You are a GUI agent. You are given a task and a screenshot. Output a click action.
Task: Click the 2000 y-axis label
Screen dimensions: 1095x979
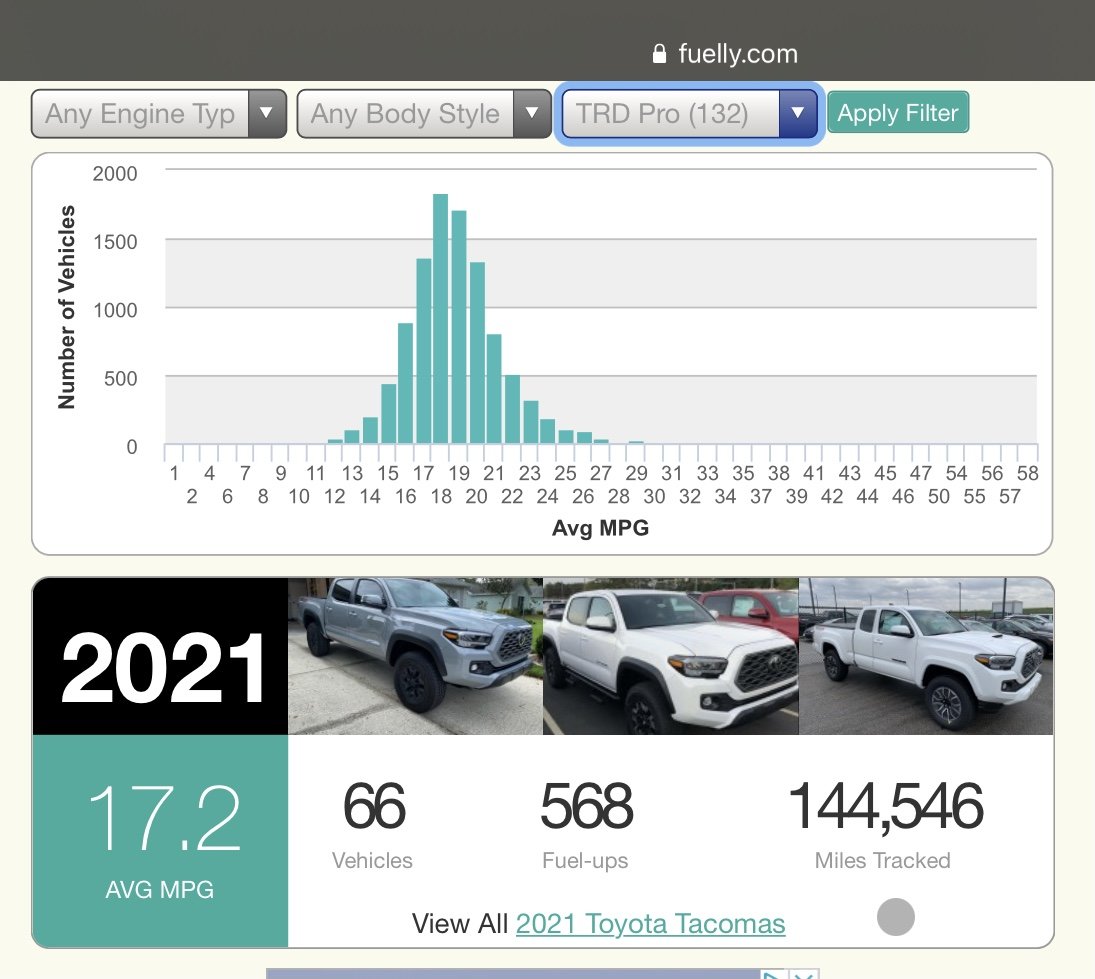coord(115,174)
